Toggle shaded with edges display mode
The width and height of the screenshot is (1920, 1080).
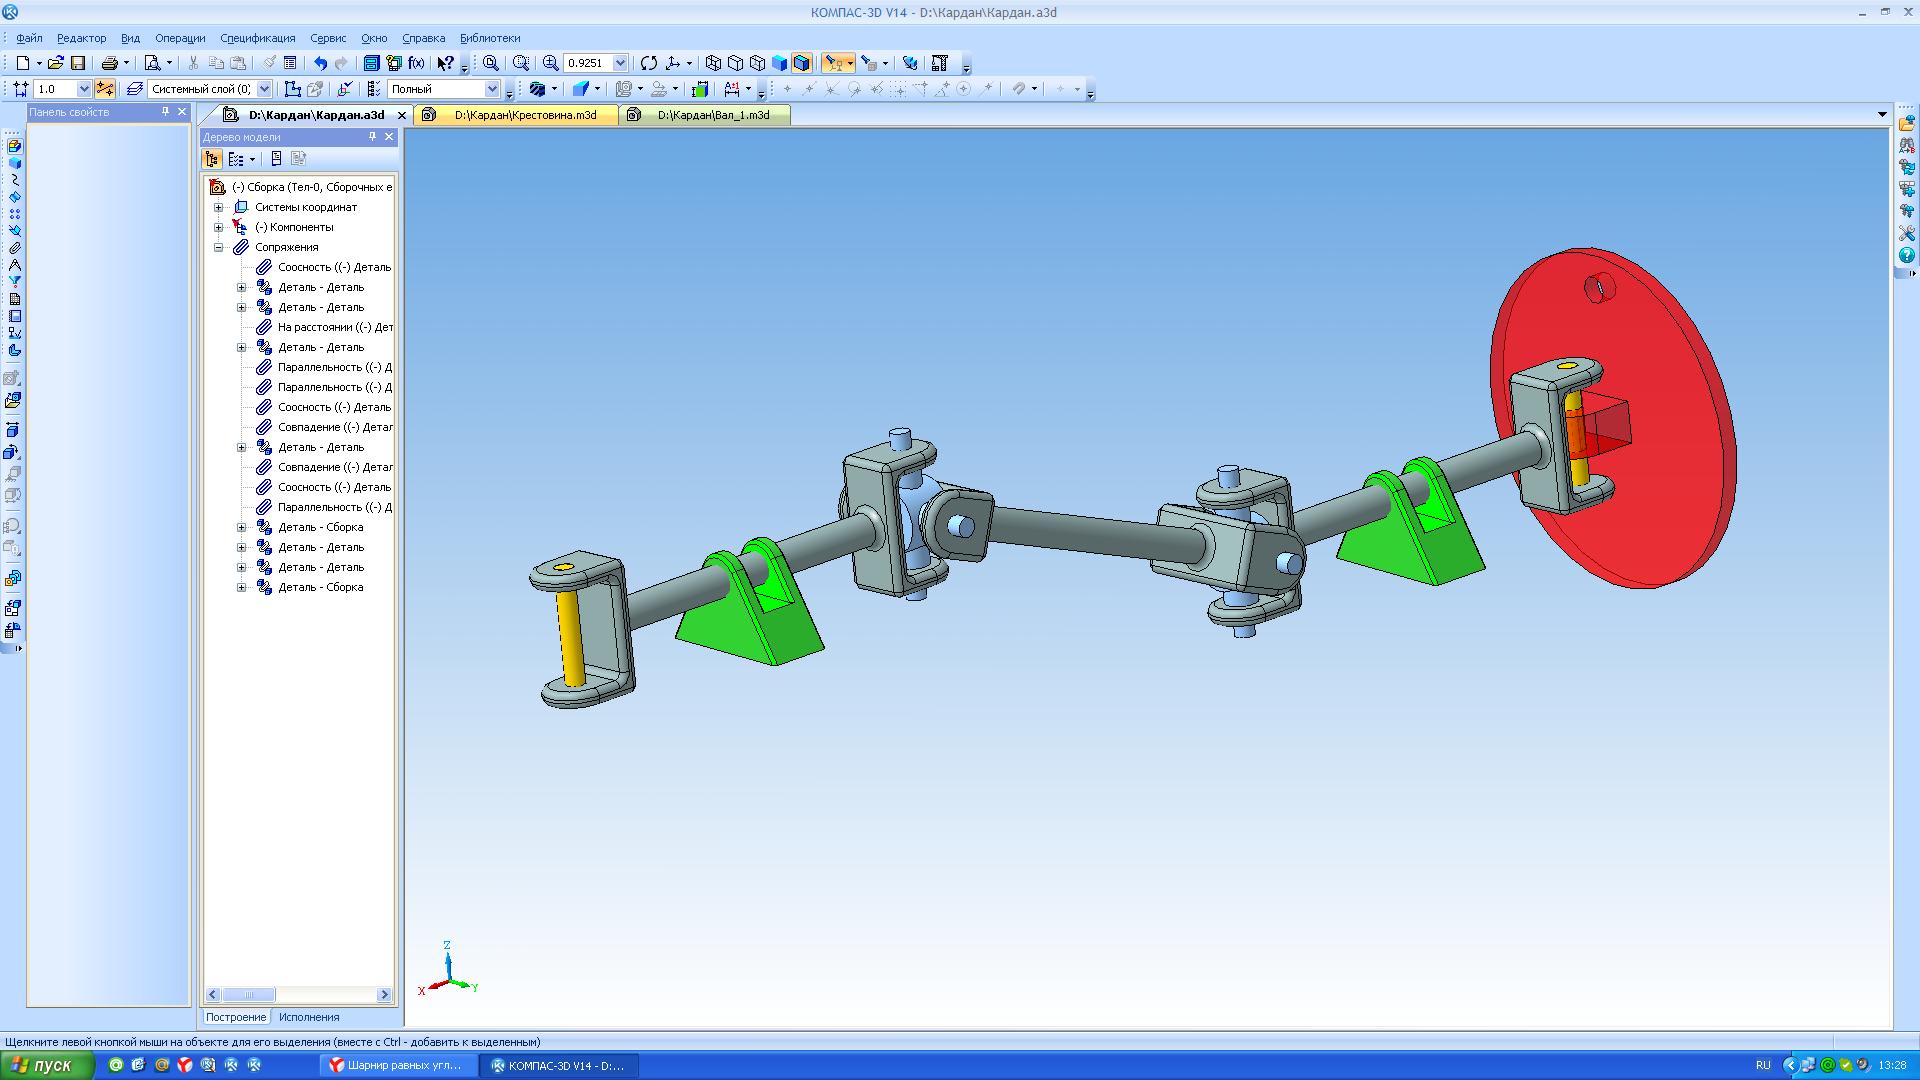(802, 63)
